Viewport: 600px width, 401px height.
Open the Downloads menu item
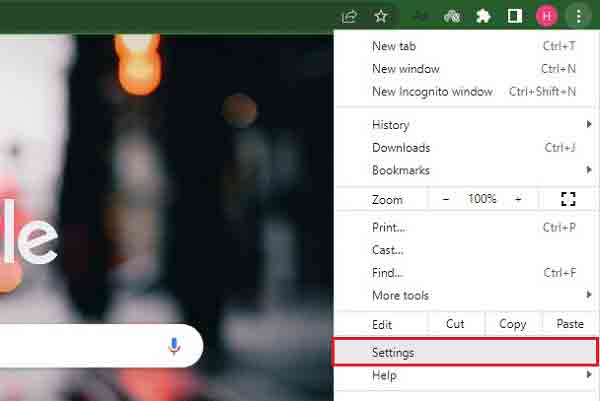(x=464, y=148)
